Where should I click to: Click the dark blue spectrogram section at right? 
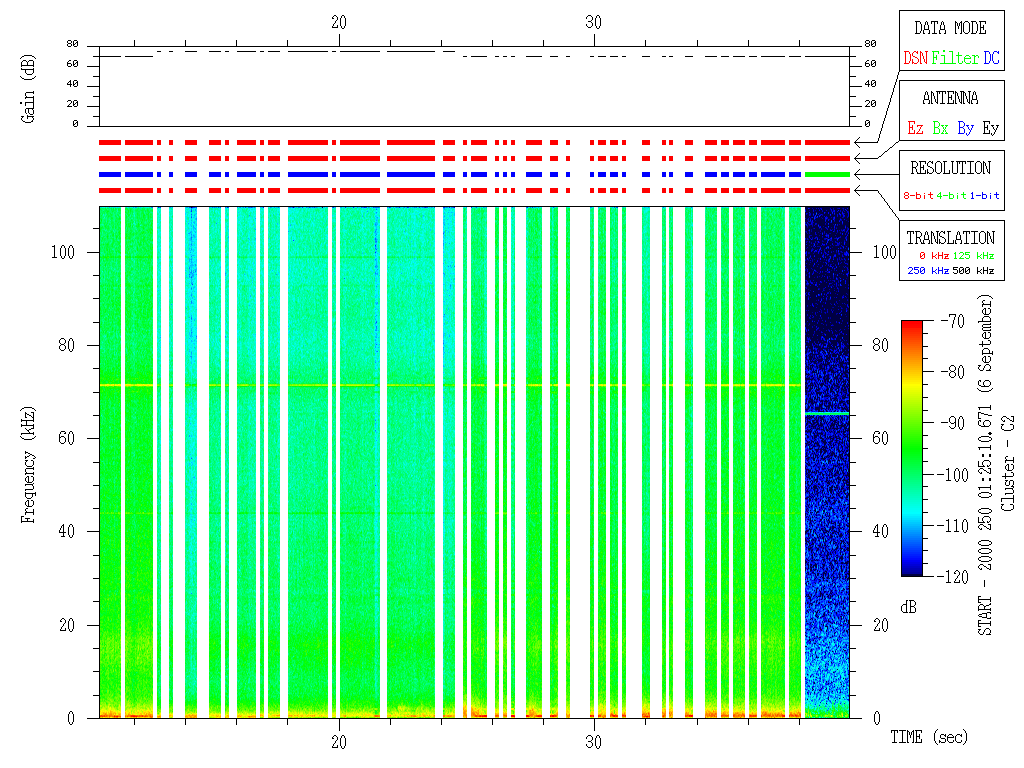tap(826, 300)
